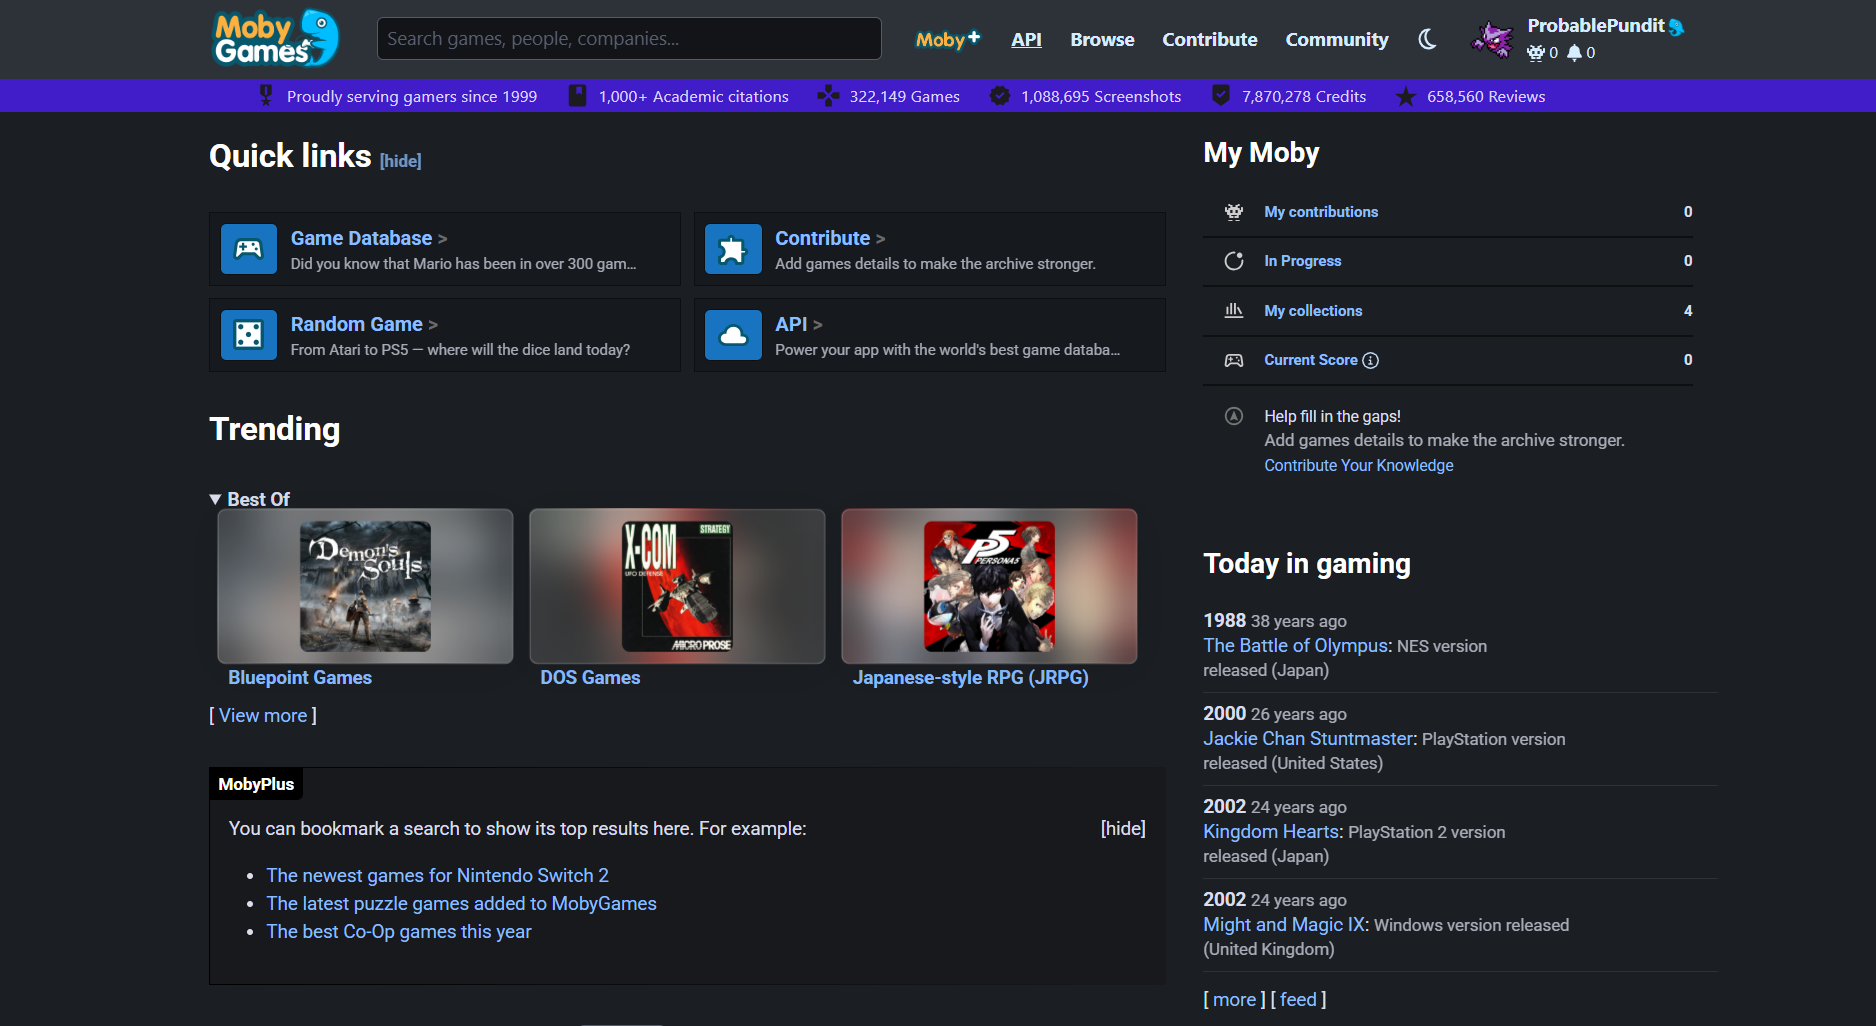Click the API cloud icon
1876x1026 pixels.
pos(733,335)
